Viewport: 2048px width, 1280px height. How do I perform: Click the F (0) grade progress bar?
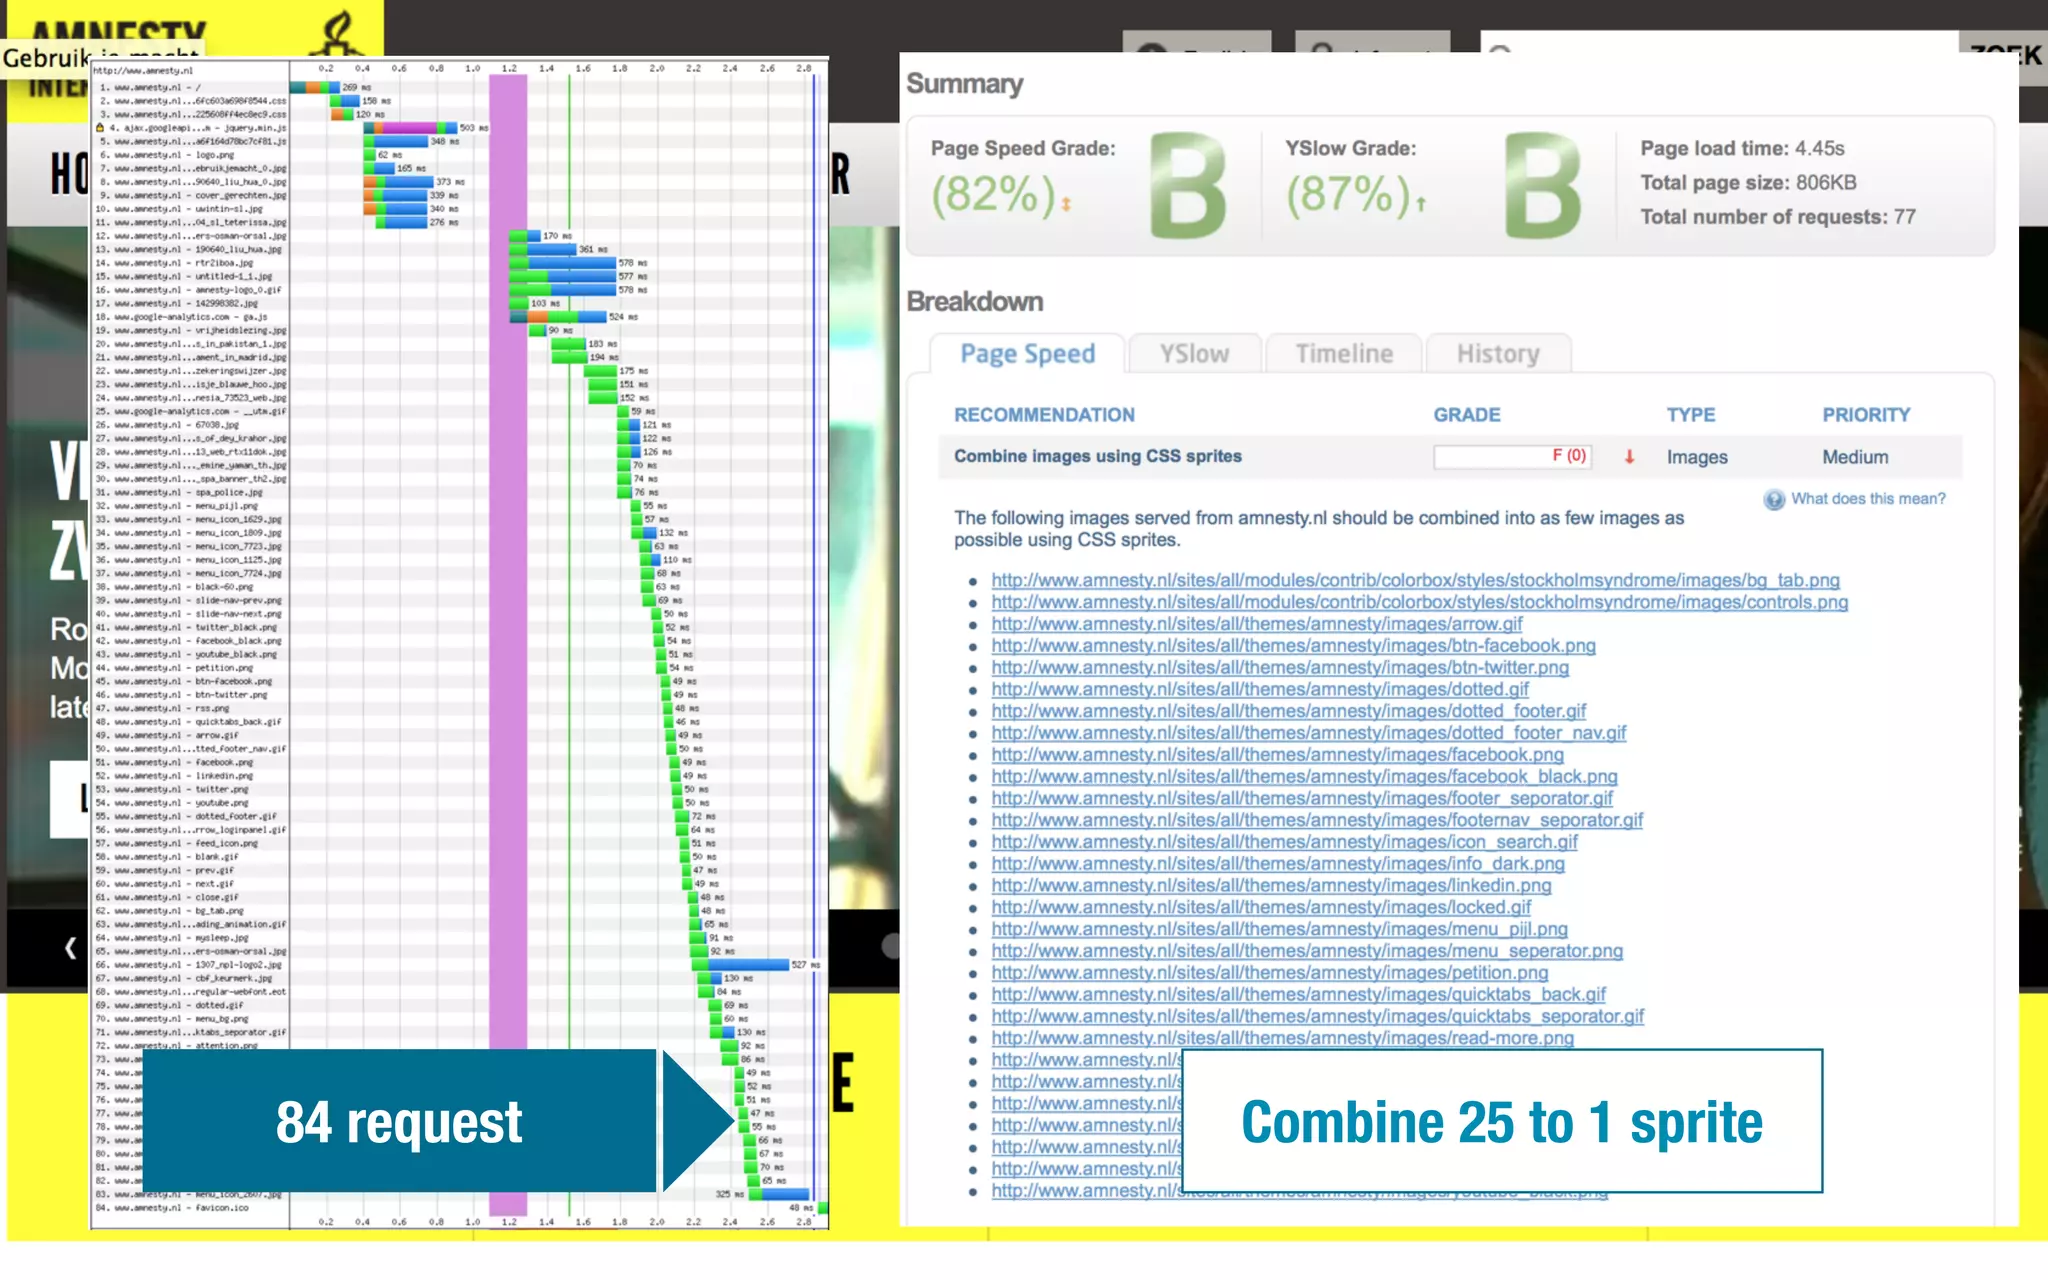[x=1511, y=457]
